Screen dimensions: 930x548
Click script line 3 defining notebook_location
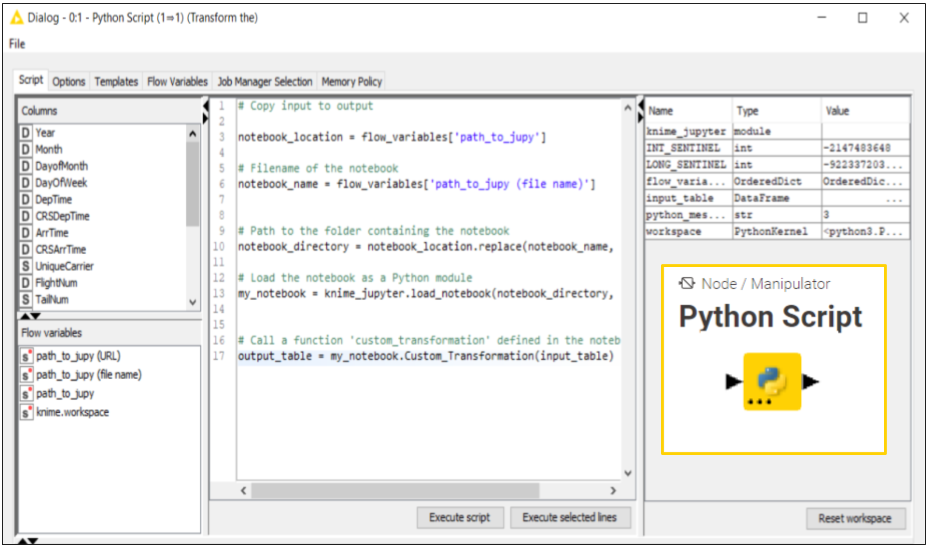point(391,137)
